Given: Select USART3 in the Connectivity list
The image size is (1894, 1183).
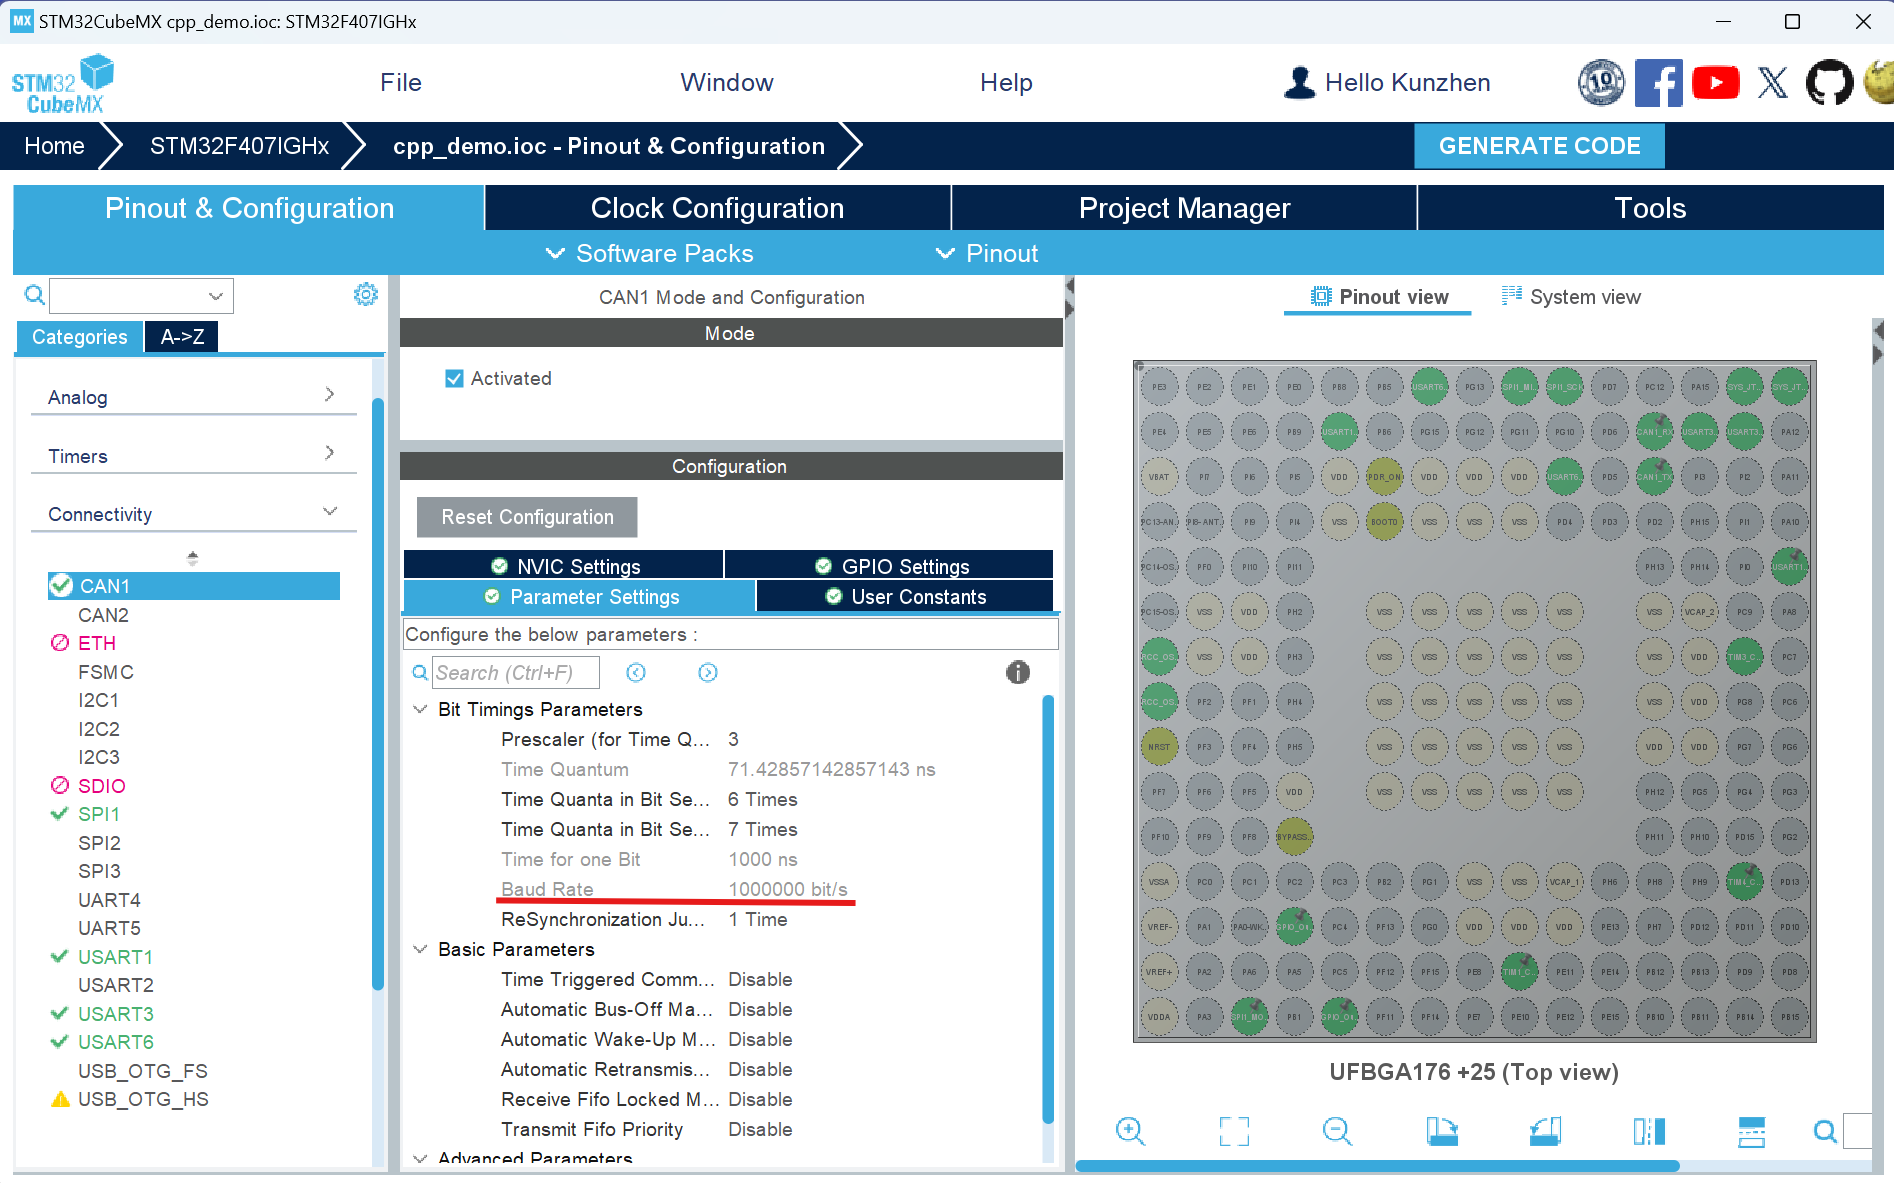Looking at the screenshot, I should coord(116,1014).
